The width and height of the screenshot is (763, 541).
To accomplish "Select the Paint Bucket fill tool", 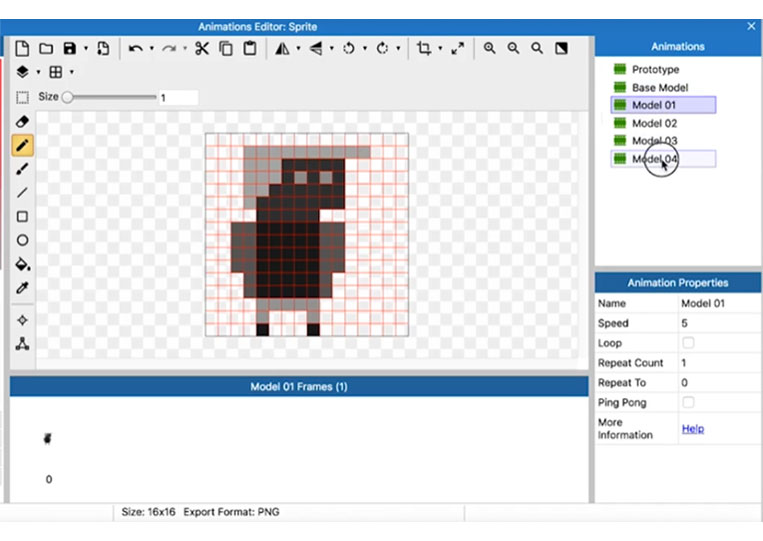I will [22, 264].
